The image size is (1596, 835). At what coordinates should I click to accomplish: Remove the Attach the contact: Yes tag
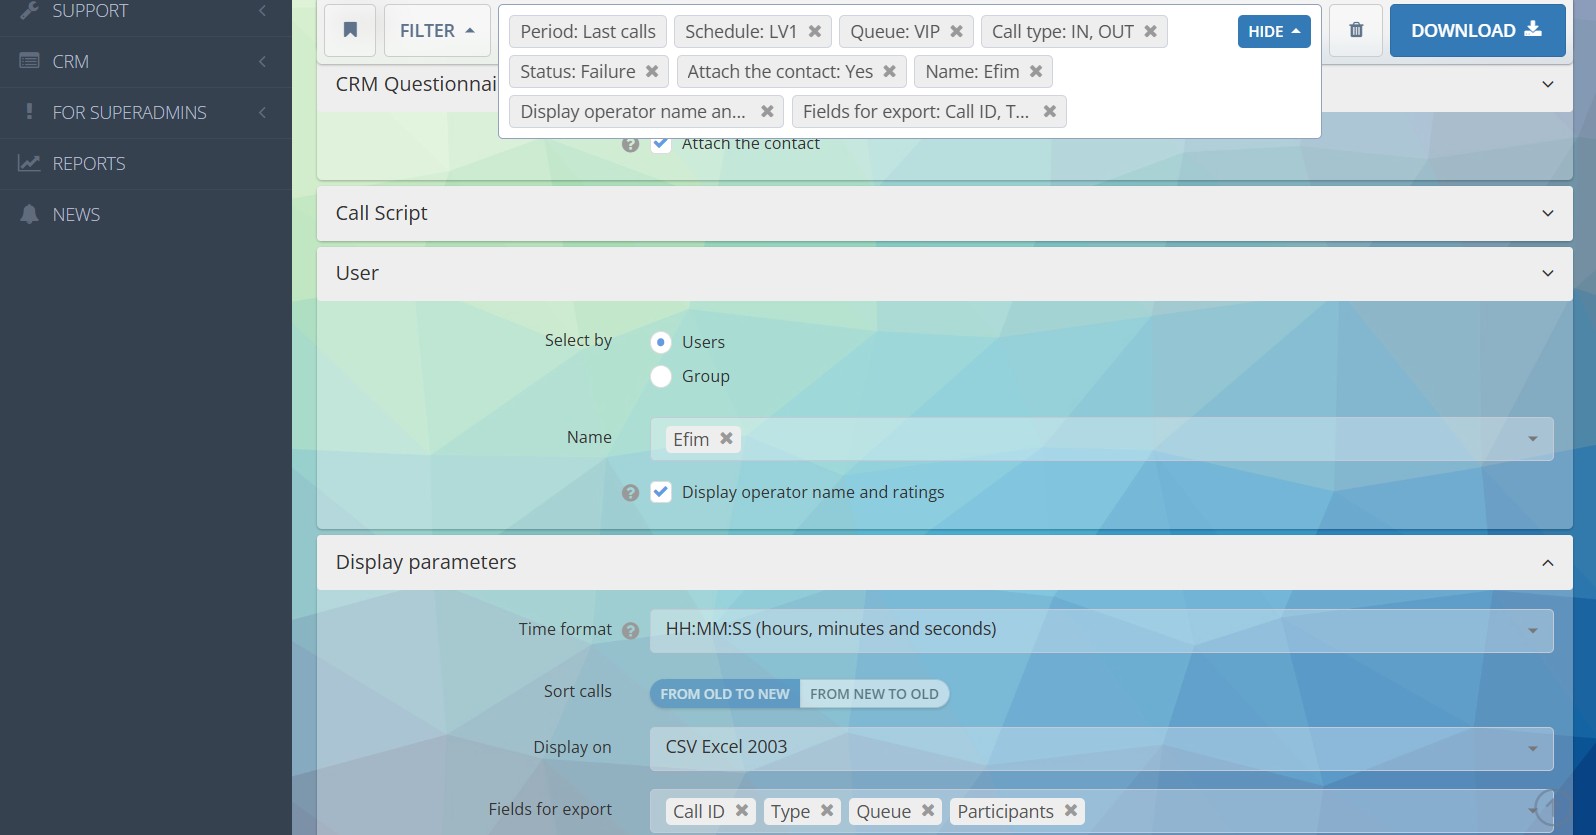890,71
